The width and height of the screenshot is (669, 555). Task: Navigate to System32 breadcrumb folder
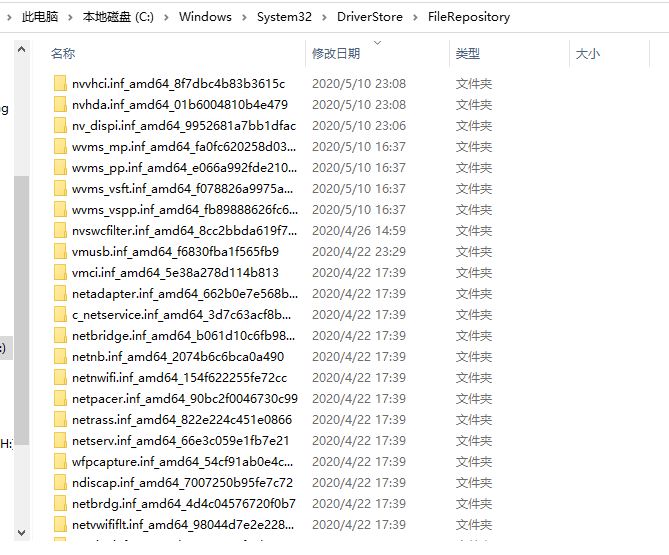284,17
